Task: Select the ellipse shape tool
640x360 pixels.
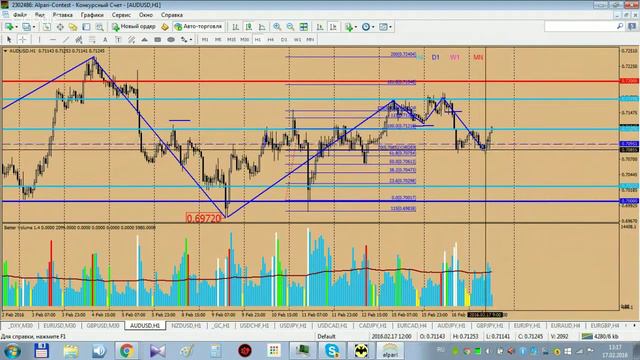Action: pos(171,40)
